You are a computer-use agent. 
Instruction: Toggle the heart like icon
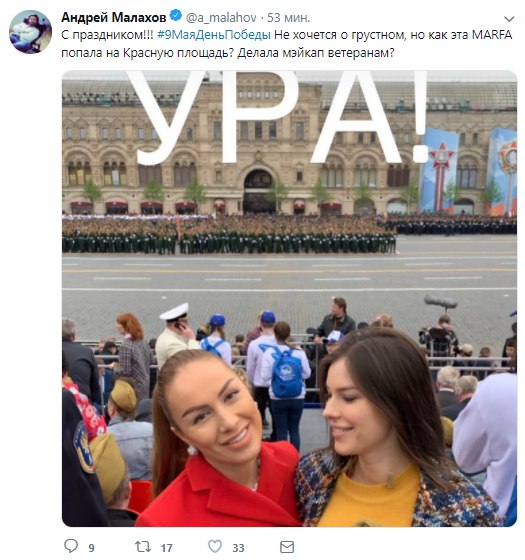pos(215,546)
